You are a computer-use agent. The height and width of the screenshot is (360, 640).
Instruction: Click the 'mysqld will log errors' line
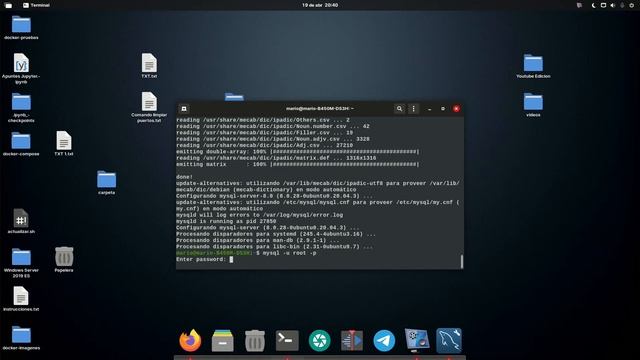pos(259,215)
